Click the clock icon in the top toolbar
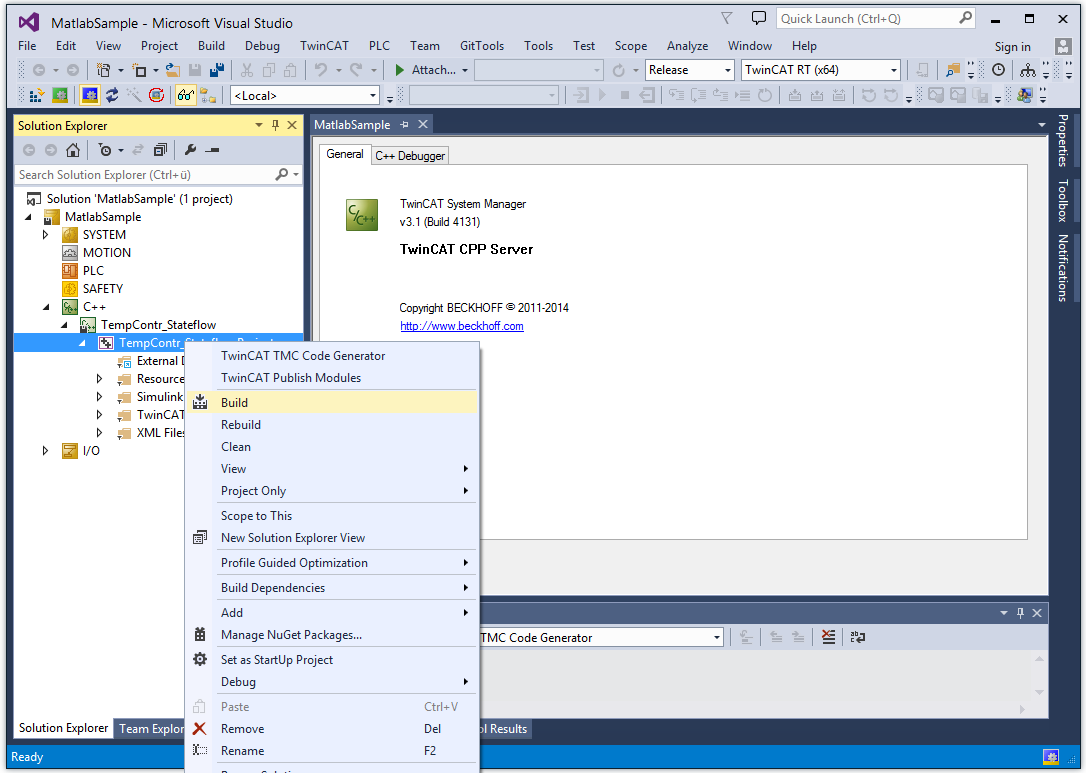1086x773 pixels. (998, 70)
